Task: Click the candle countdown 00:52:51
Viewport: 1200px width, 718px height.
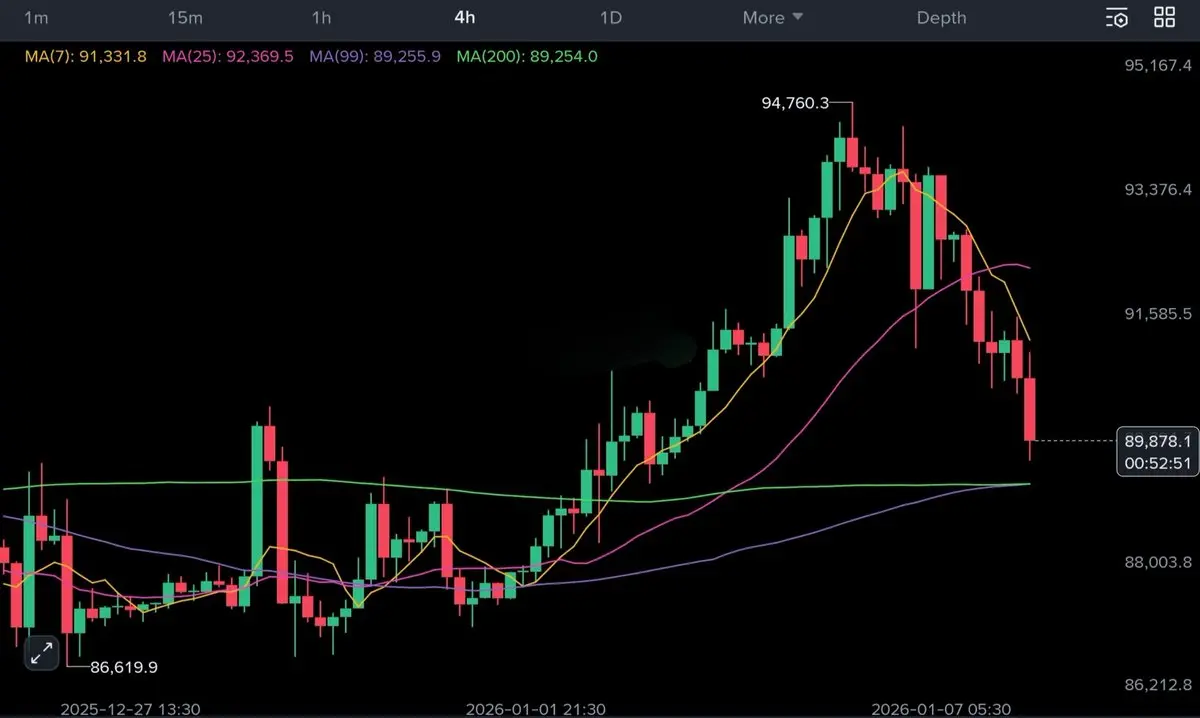Action: pos(1157,463)
